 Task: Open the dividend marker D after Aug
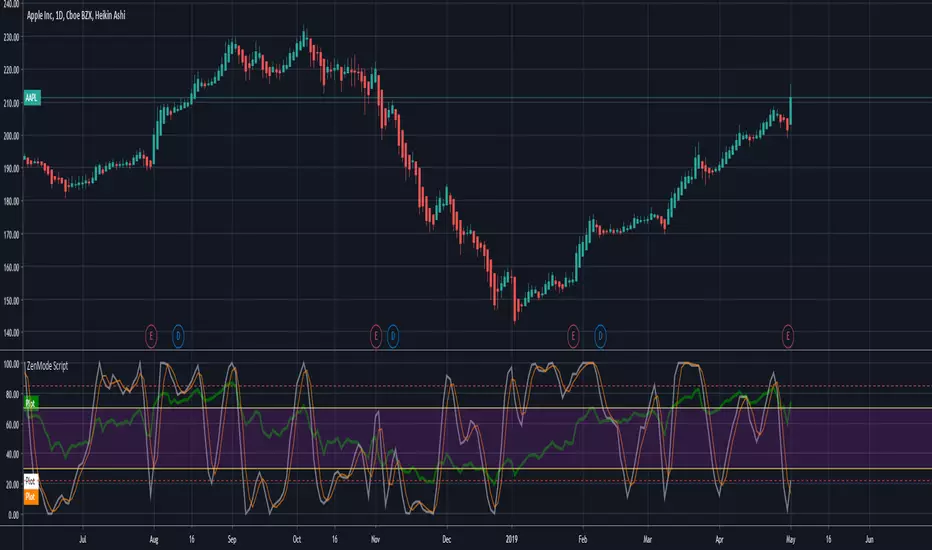[x=178, y=336]
